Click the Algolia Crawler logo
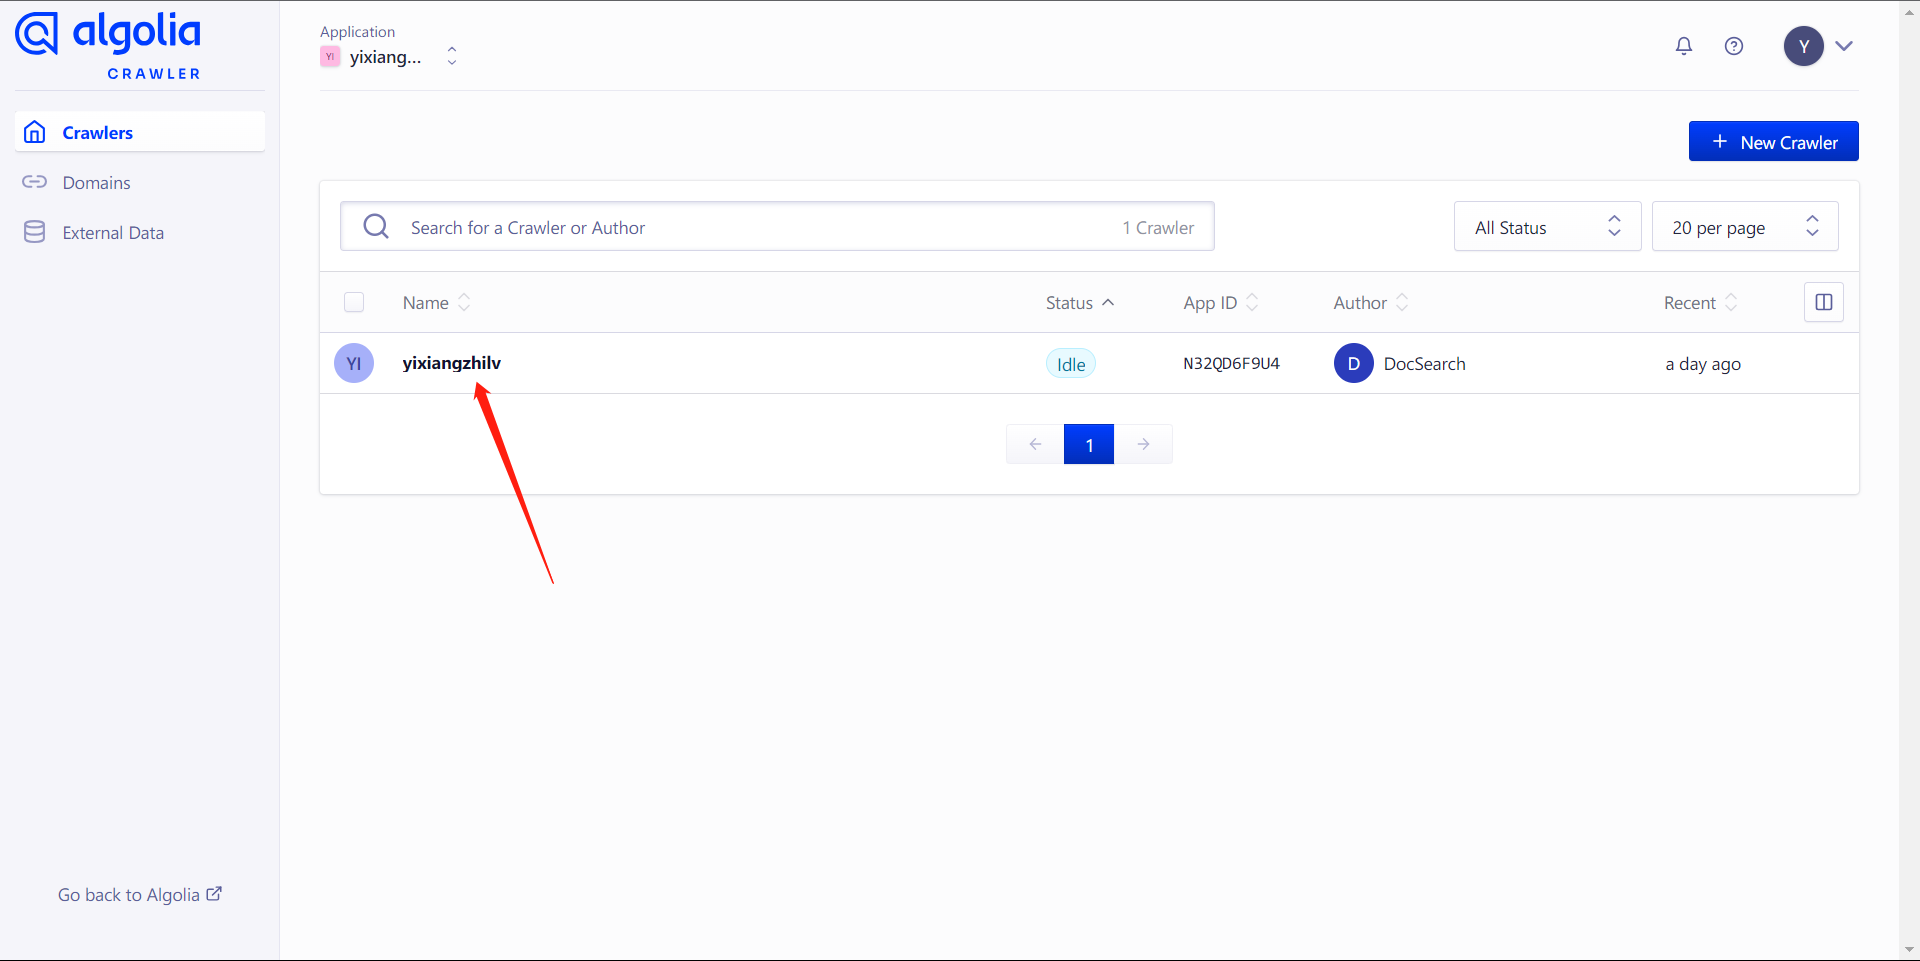 pos(108,45)
